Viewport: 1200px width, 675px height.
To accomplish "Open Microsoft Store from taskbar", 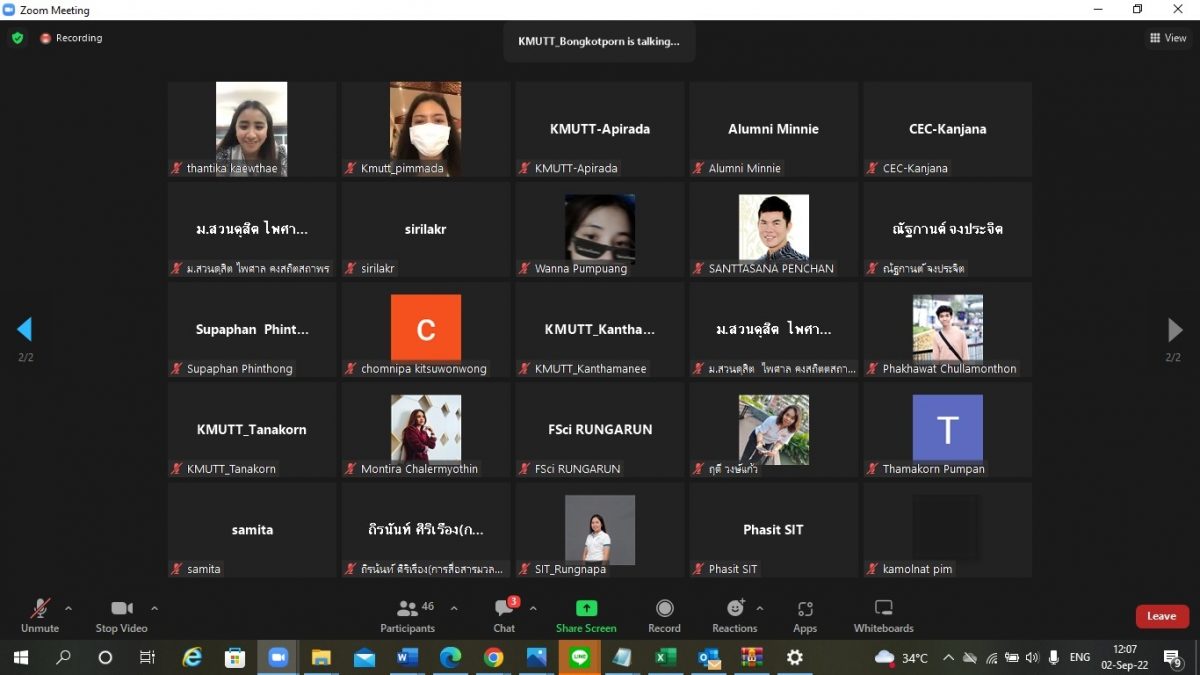I will point(235,658).
